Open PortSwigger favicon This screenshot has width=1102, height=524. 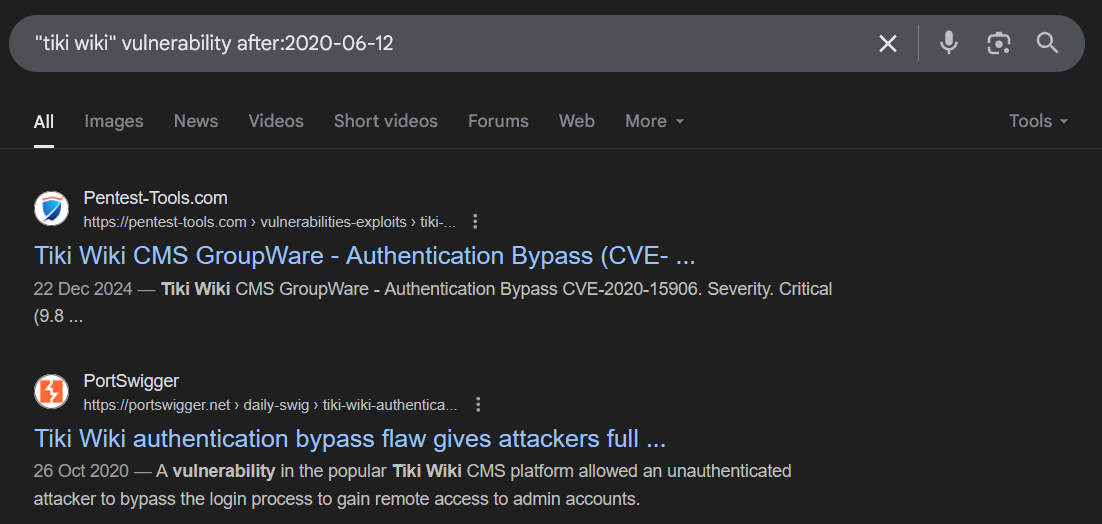[51, 392]
